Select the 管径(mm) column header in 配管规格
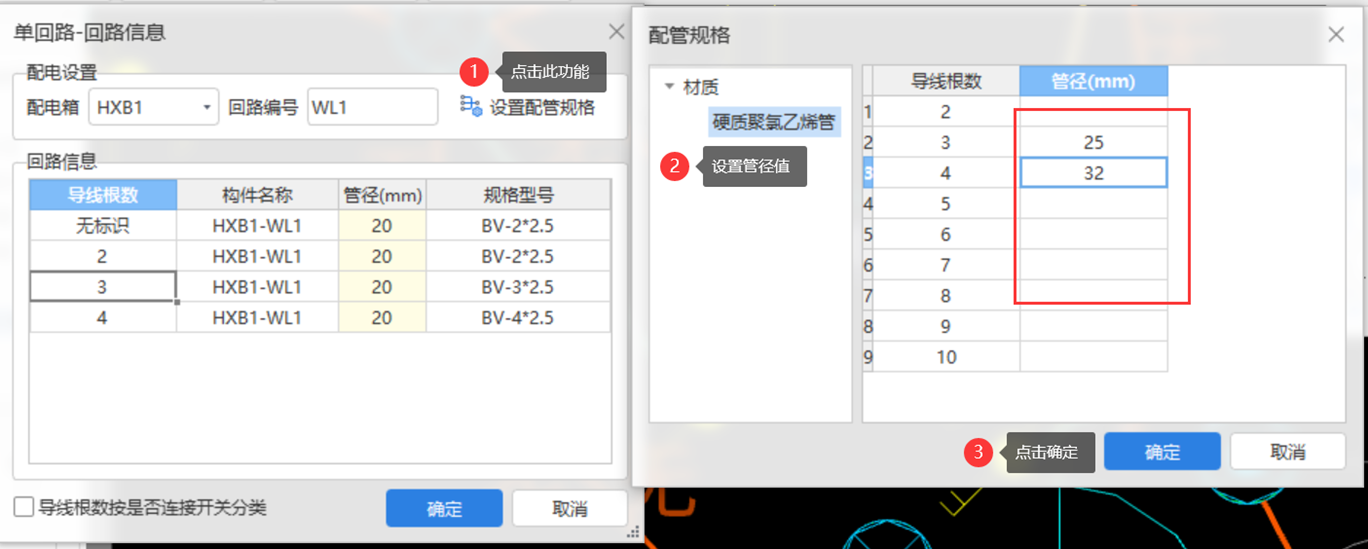Screen dimensions: 1368x549 [1093, 82]
